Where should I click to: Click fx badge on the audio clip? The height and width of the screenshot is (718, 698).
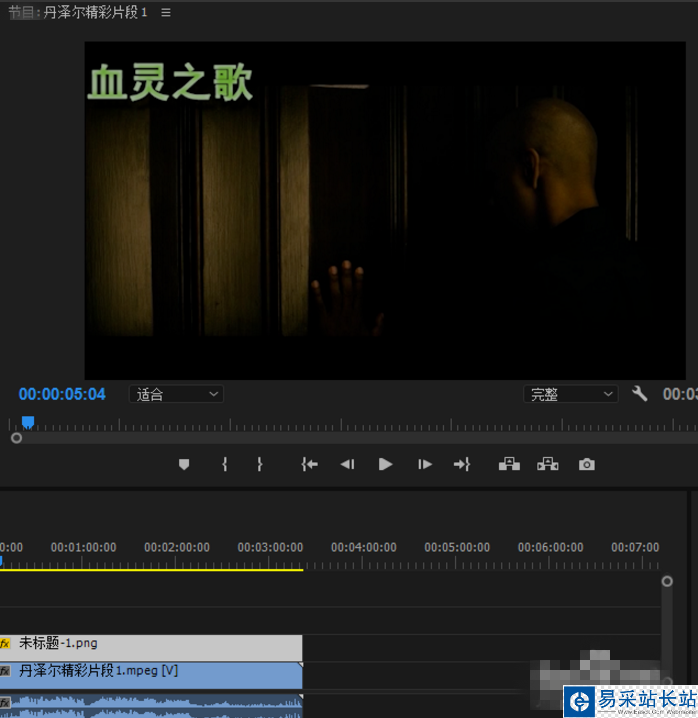pyautogui.click(x=5, y=702)
